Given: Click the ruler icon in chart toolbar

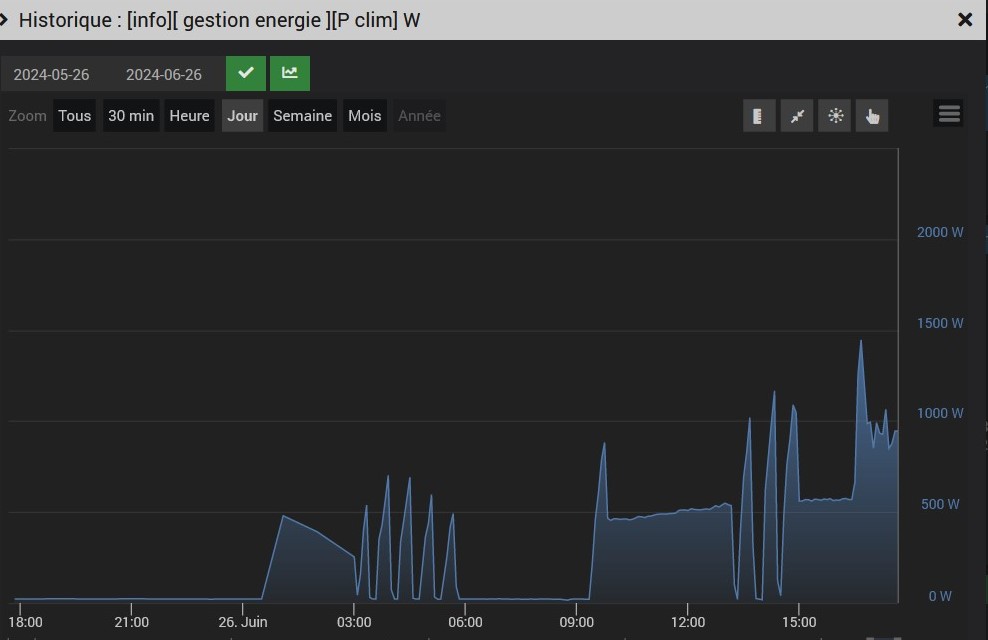Looking at the screenshot, I should tap(759, 116).
